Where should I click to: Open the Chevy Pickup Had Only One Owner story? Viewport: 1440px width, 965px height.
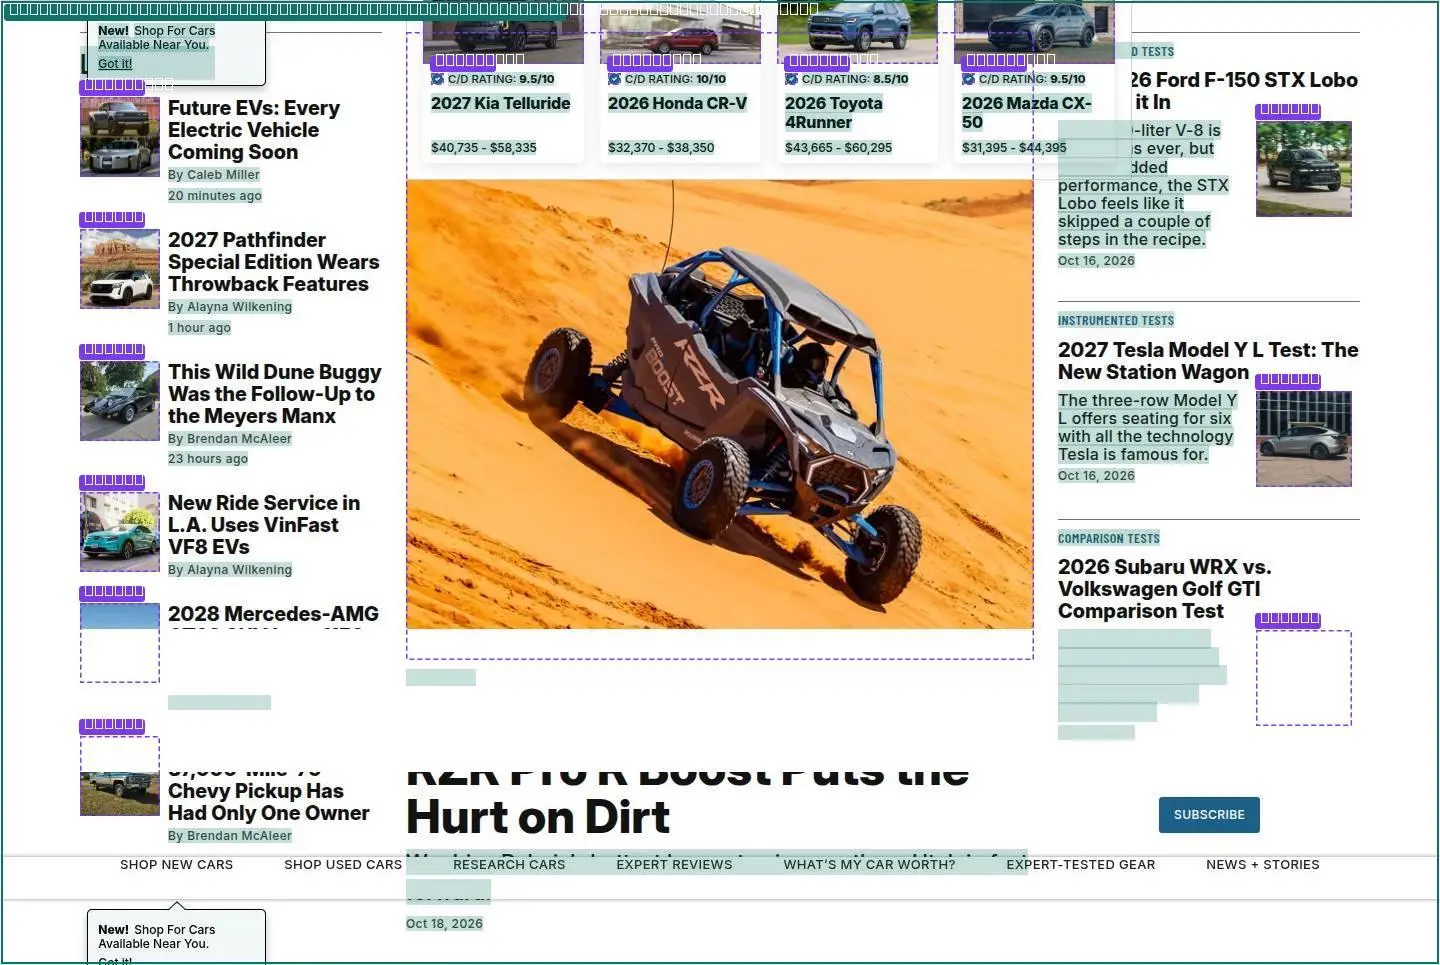pyautogui.click(x=268, y=796)
